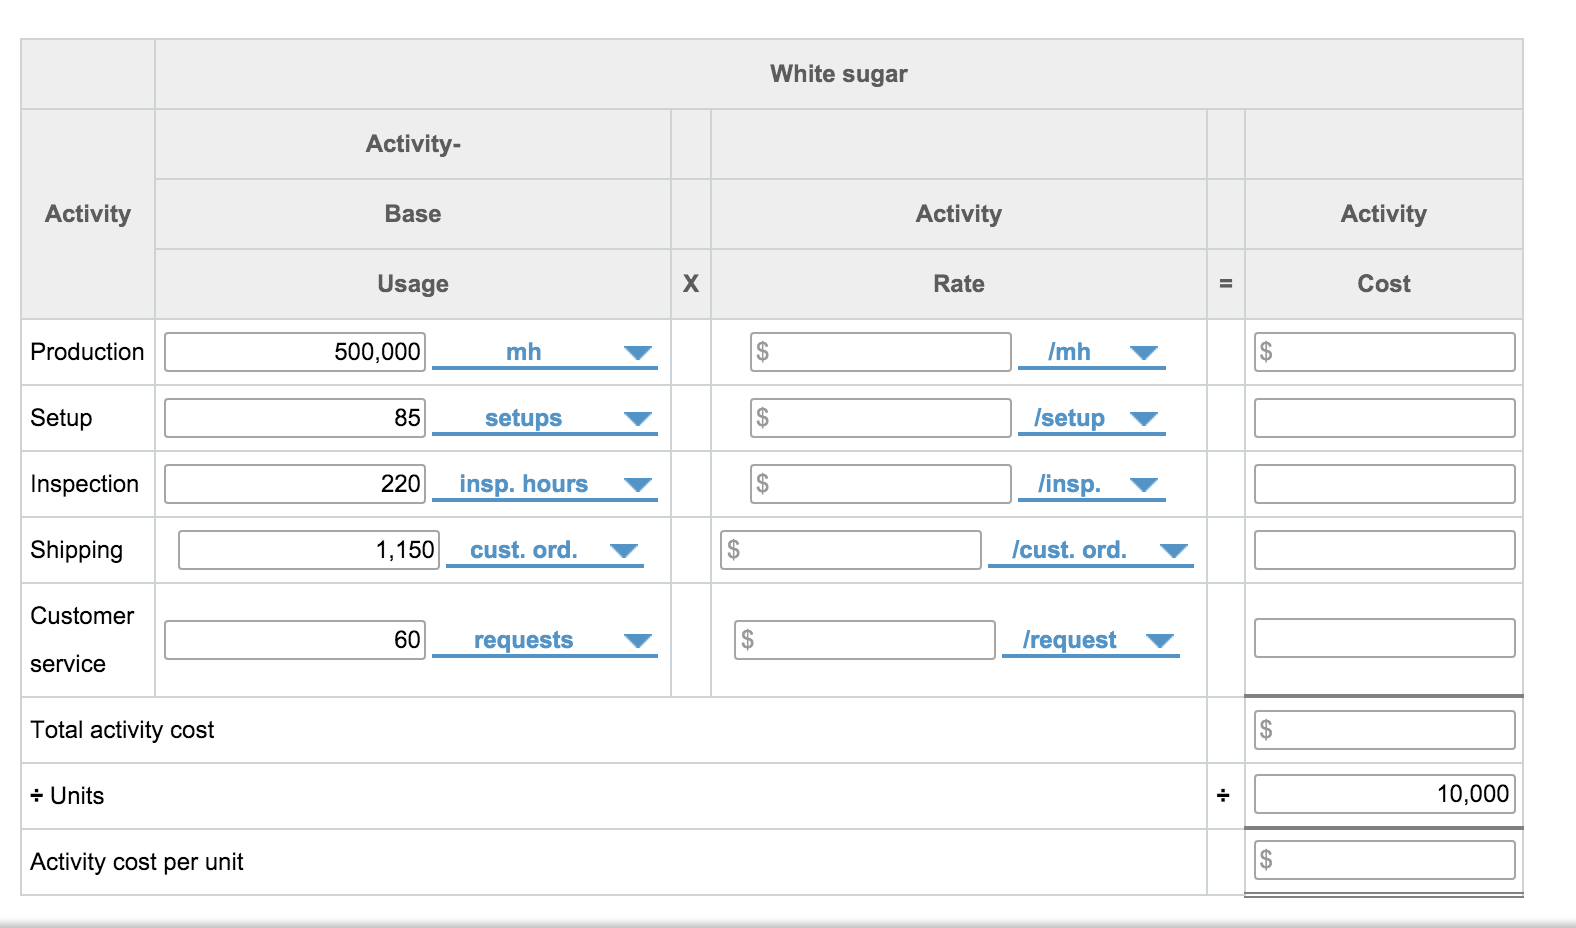Click the Shipping usage field showing 1,150
The image size is (1576, 928).
tap(308, 550)
